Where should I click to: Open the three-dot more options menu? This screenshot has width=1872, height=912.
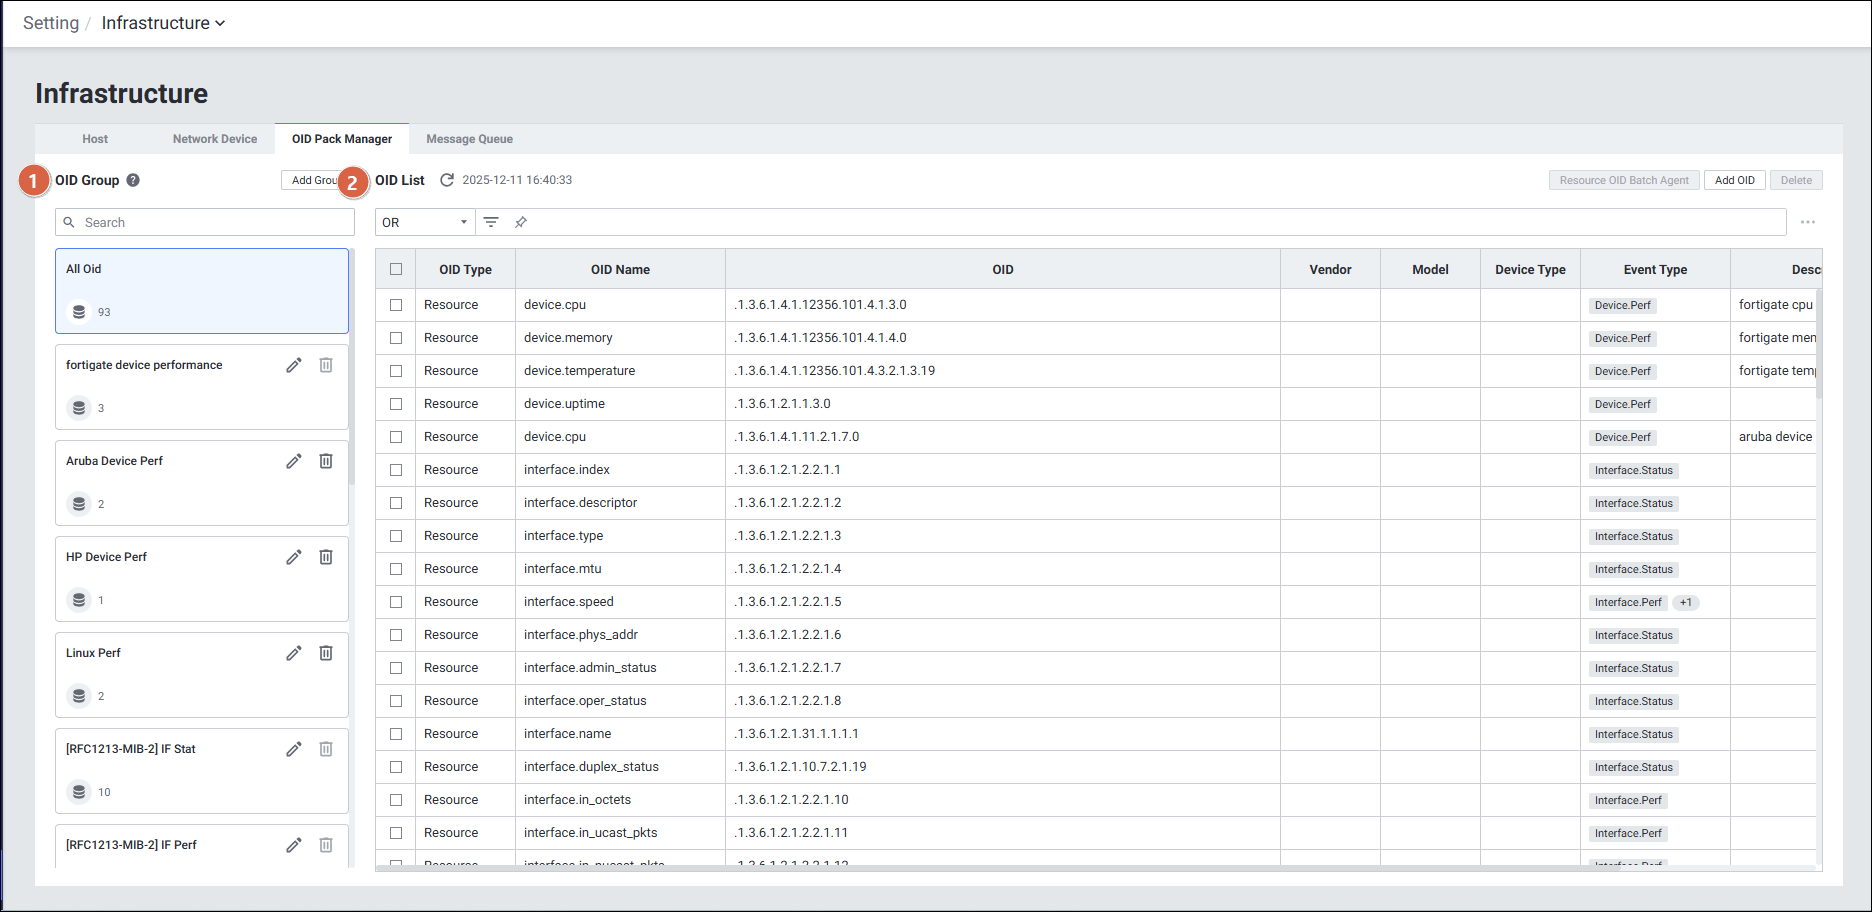[x=1808, y=222]
